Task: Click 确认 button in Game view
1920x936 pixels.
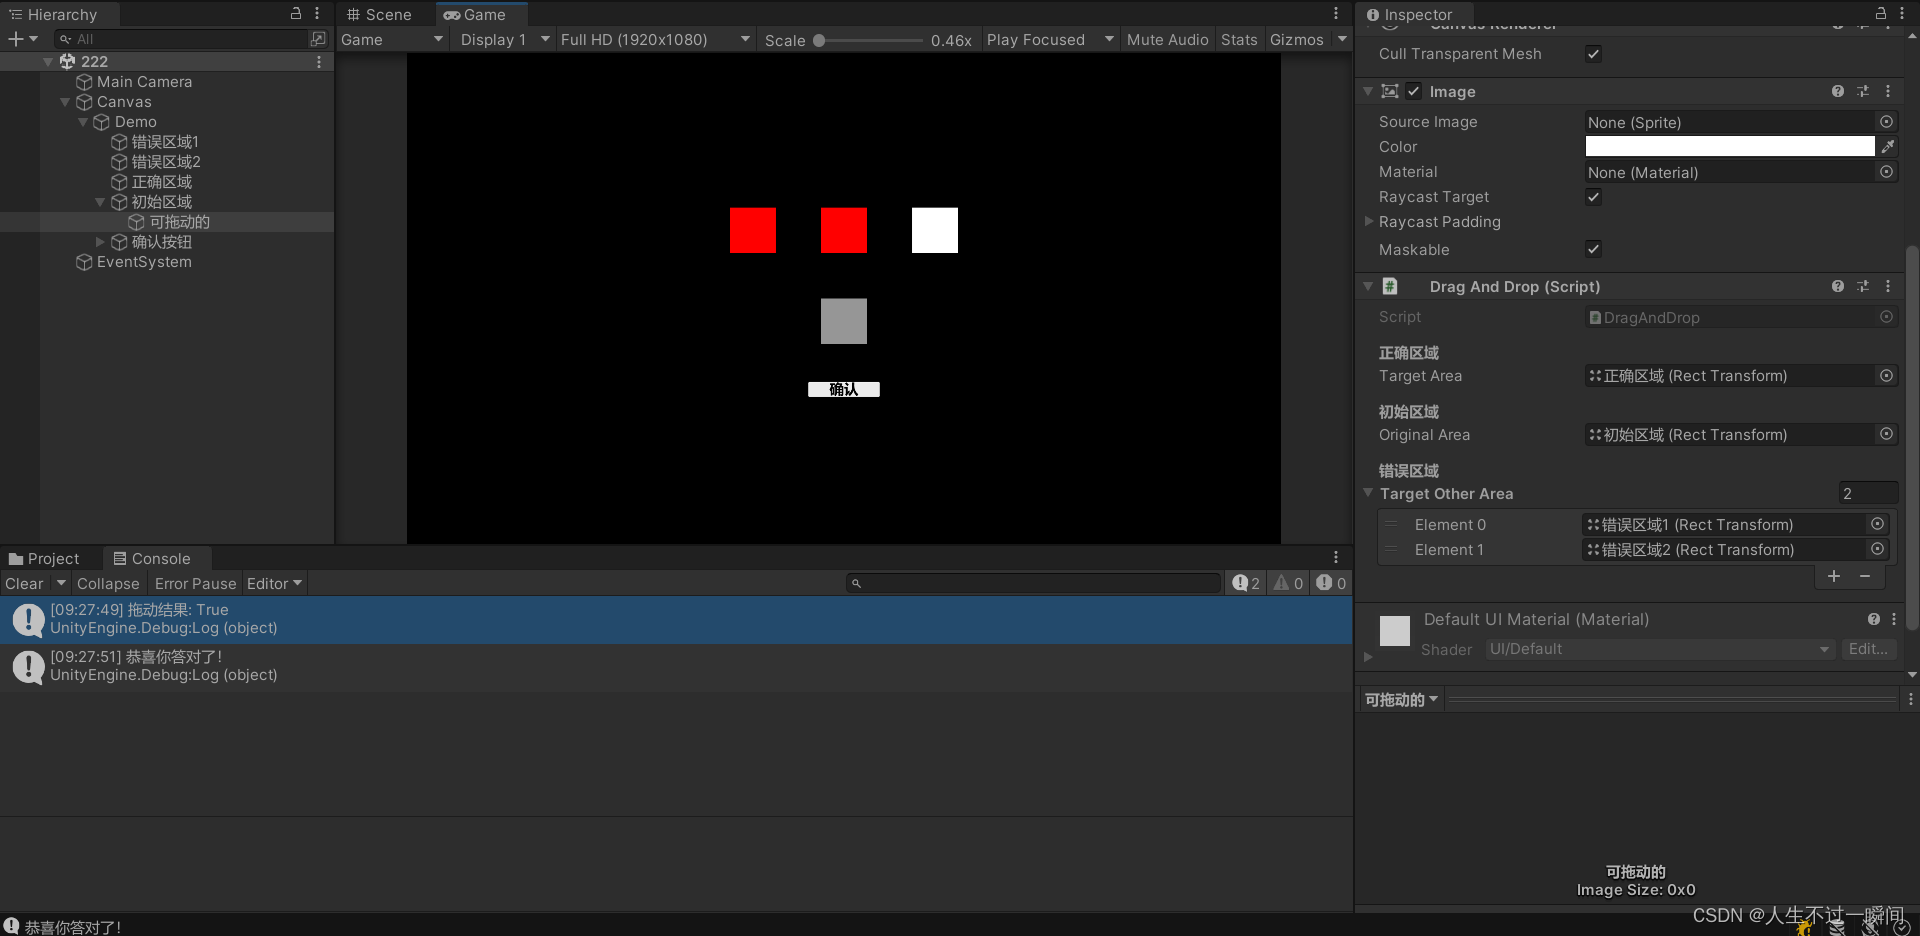Action: pyautogui.click(x=844, y=389)
